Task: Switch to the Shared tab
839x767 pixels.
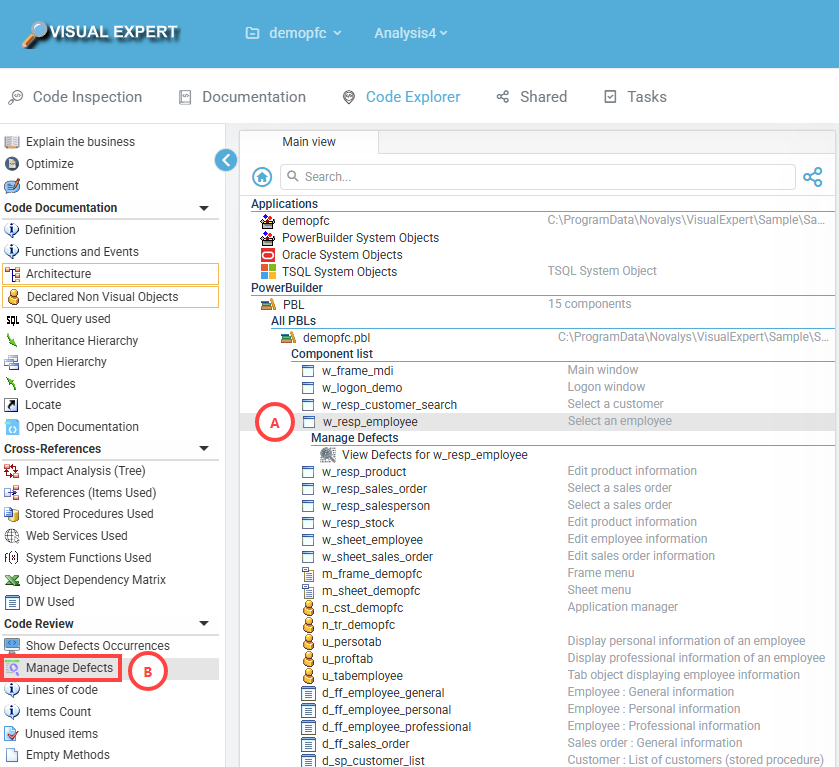Action: pyautogui.click(x=532, y=97)
